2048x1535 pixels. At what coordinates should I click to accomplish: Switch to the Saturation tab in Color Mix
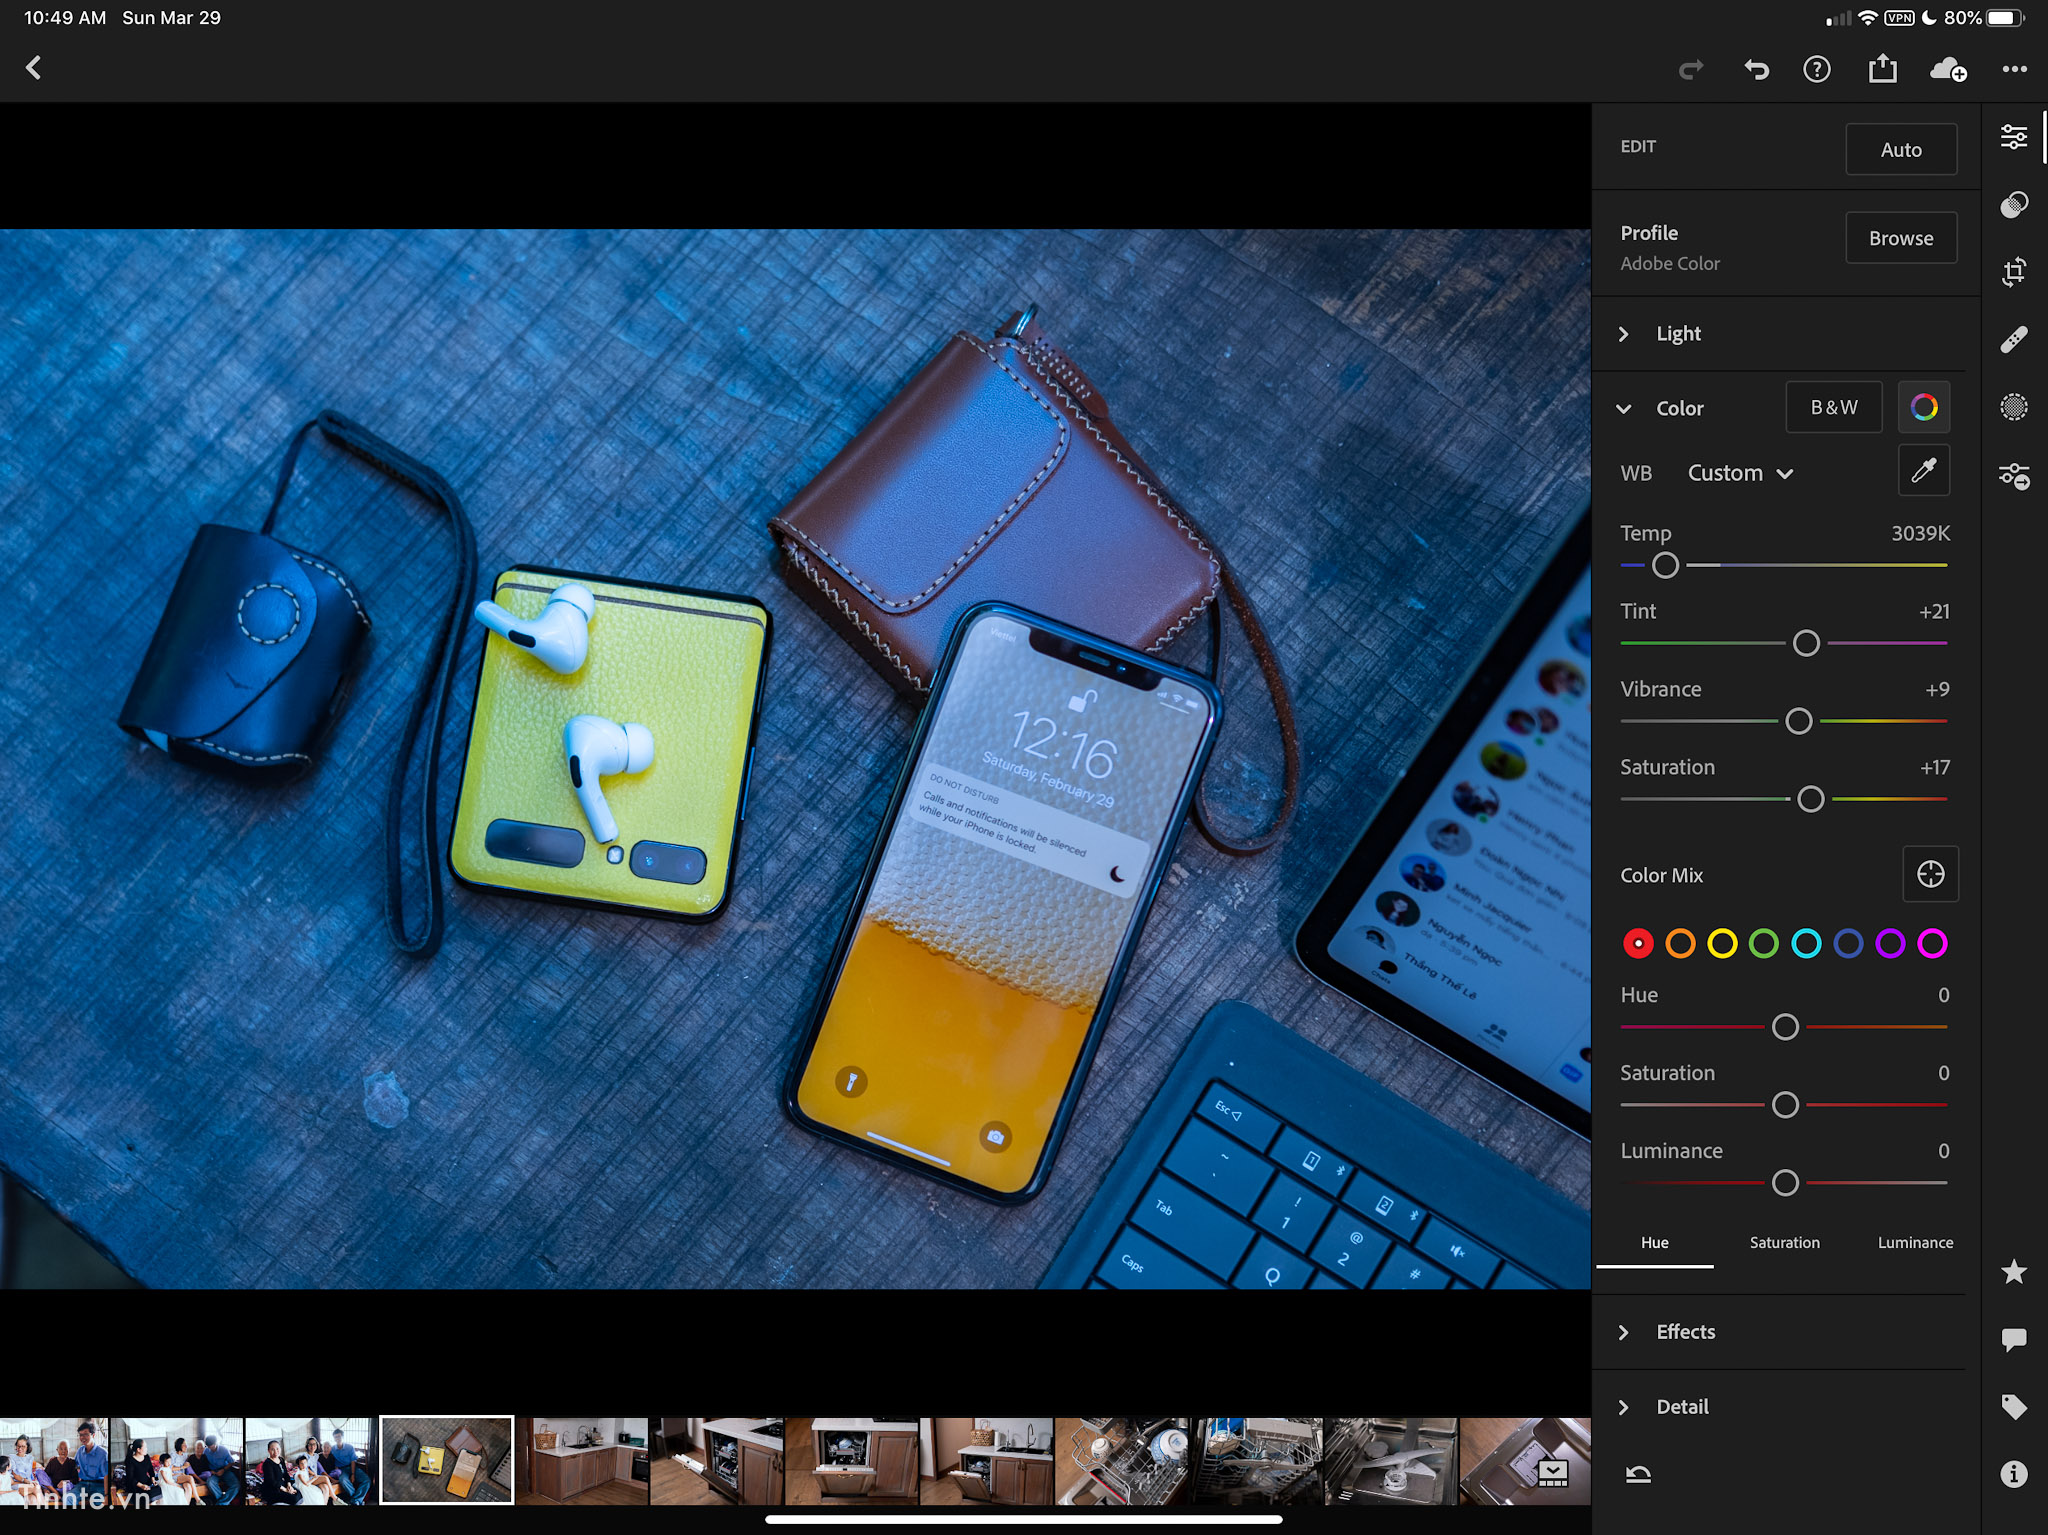click(1785, 1242)
